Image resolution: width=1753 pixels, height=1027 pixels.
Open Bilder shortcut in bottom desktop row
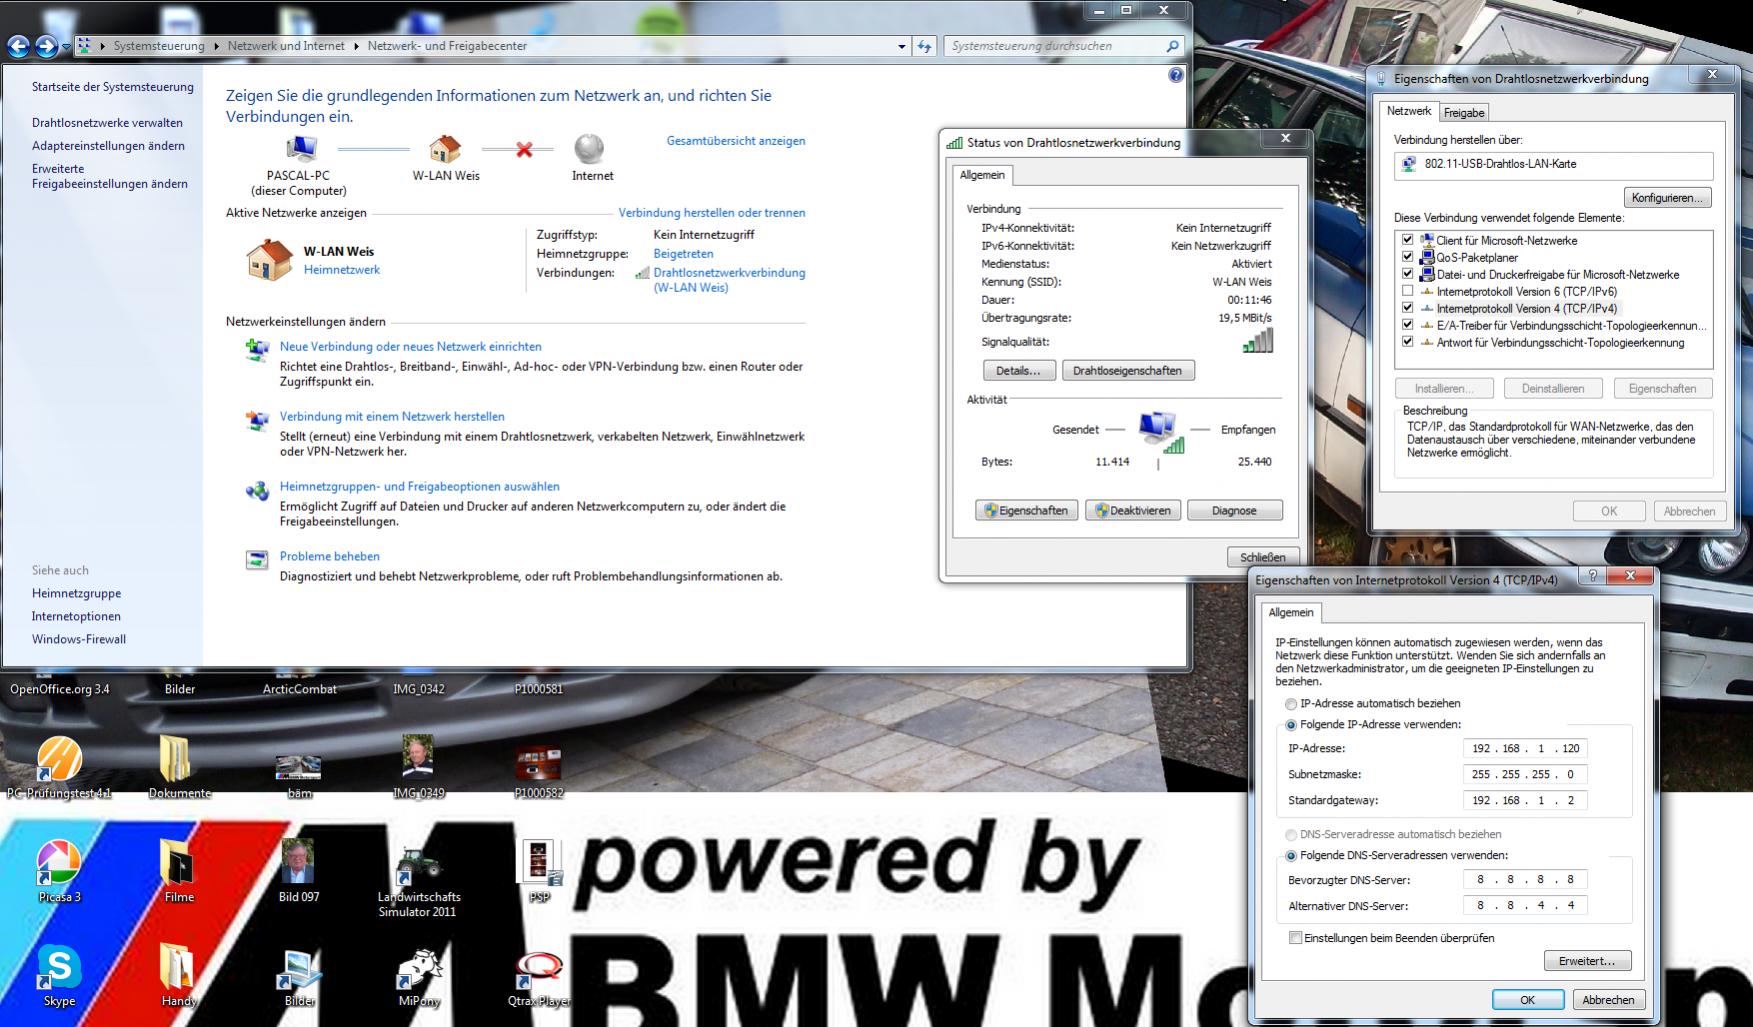coord(299,969)
